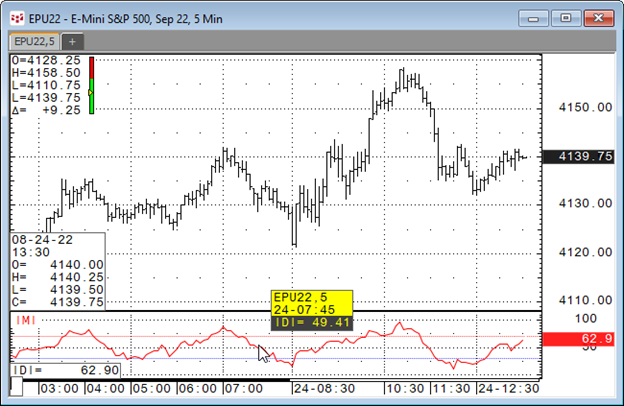Click the CQG application icon in title bar

click(17, 18)
